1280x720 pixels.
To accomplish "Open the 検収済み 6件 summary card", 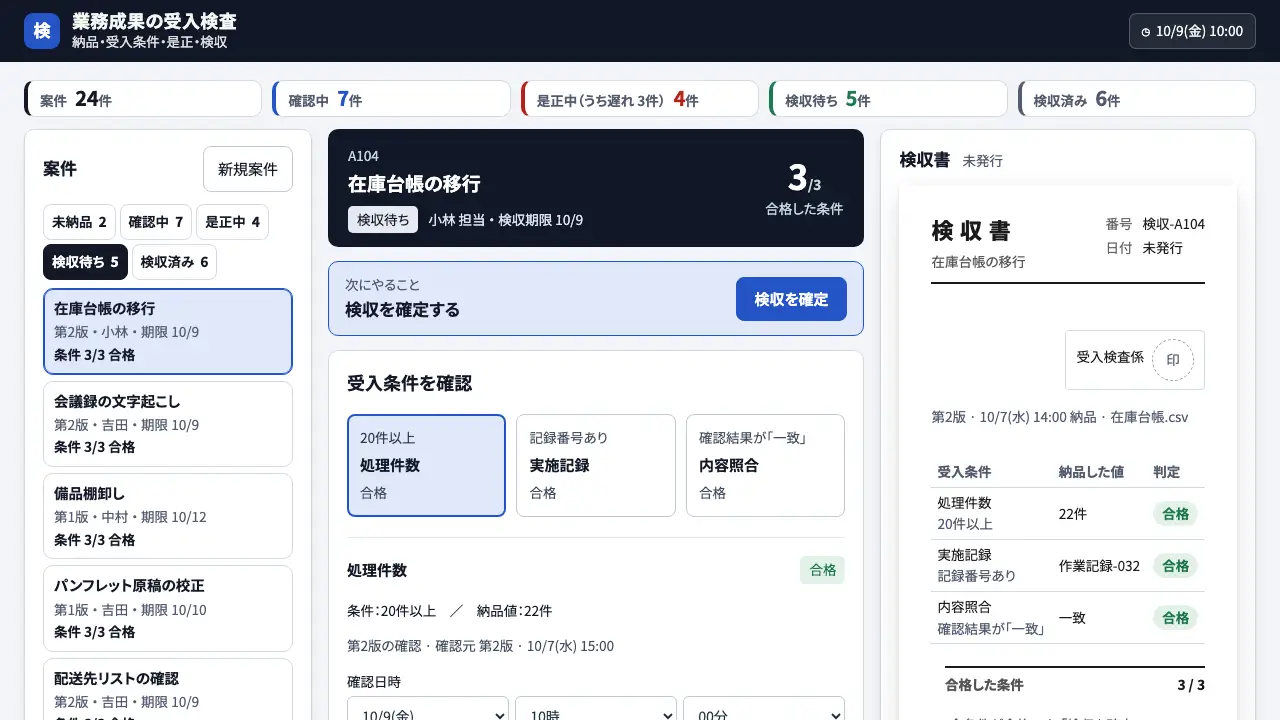I will pos(1136,99).
